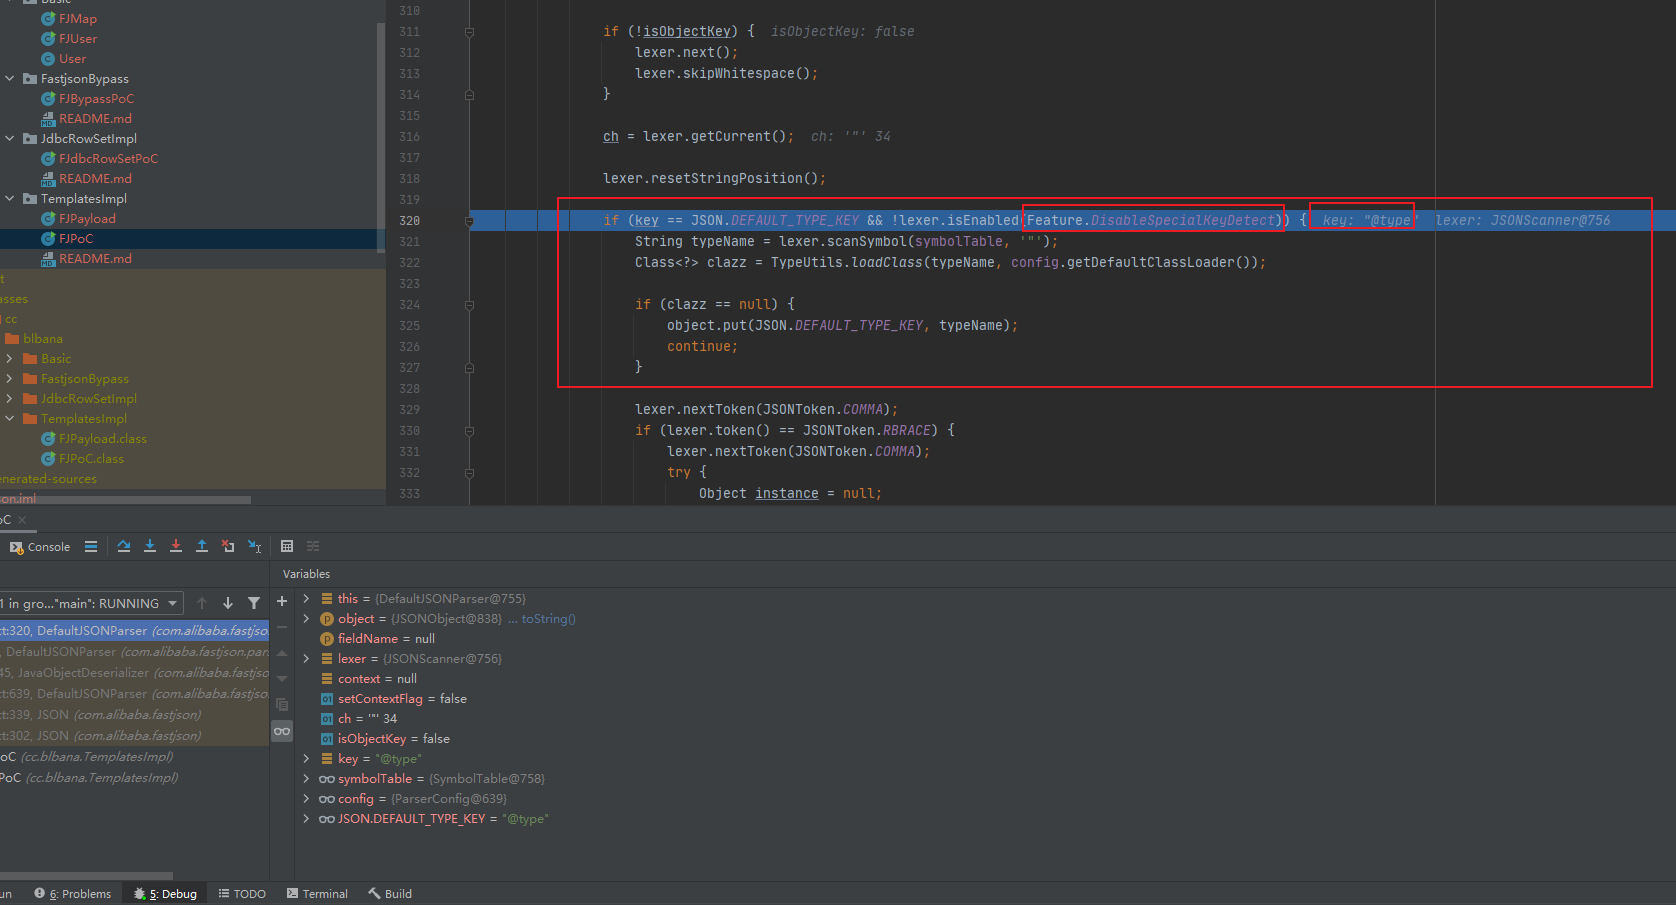The image size is (1676, 905).
Task: Click the Move Watch Up arrow
Action: coord(282,653)
